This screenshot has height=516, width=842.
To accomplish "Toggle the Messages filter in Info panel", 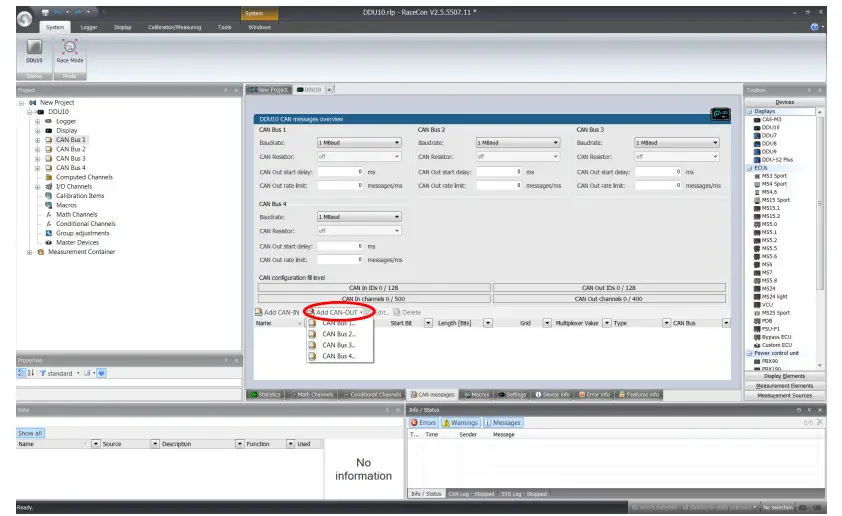I will click(x=503, y=423).
